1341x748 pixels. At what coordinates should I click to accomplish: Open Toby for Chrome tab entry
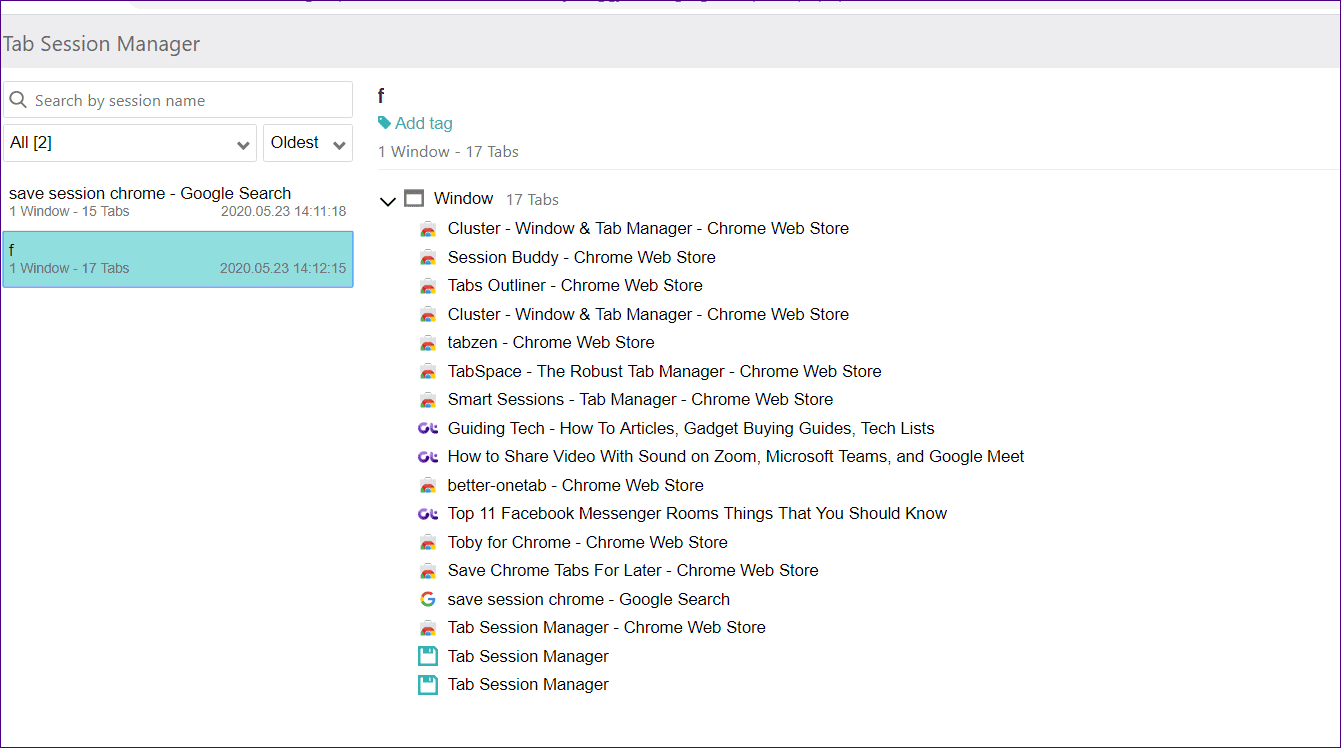pyautogui.click(x=587, y=542)
